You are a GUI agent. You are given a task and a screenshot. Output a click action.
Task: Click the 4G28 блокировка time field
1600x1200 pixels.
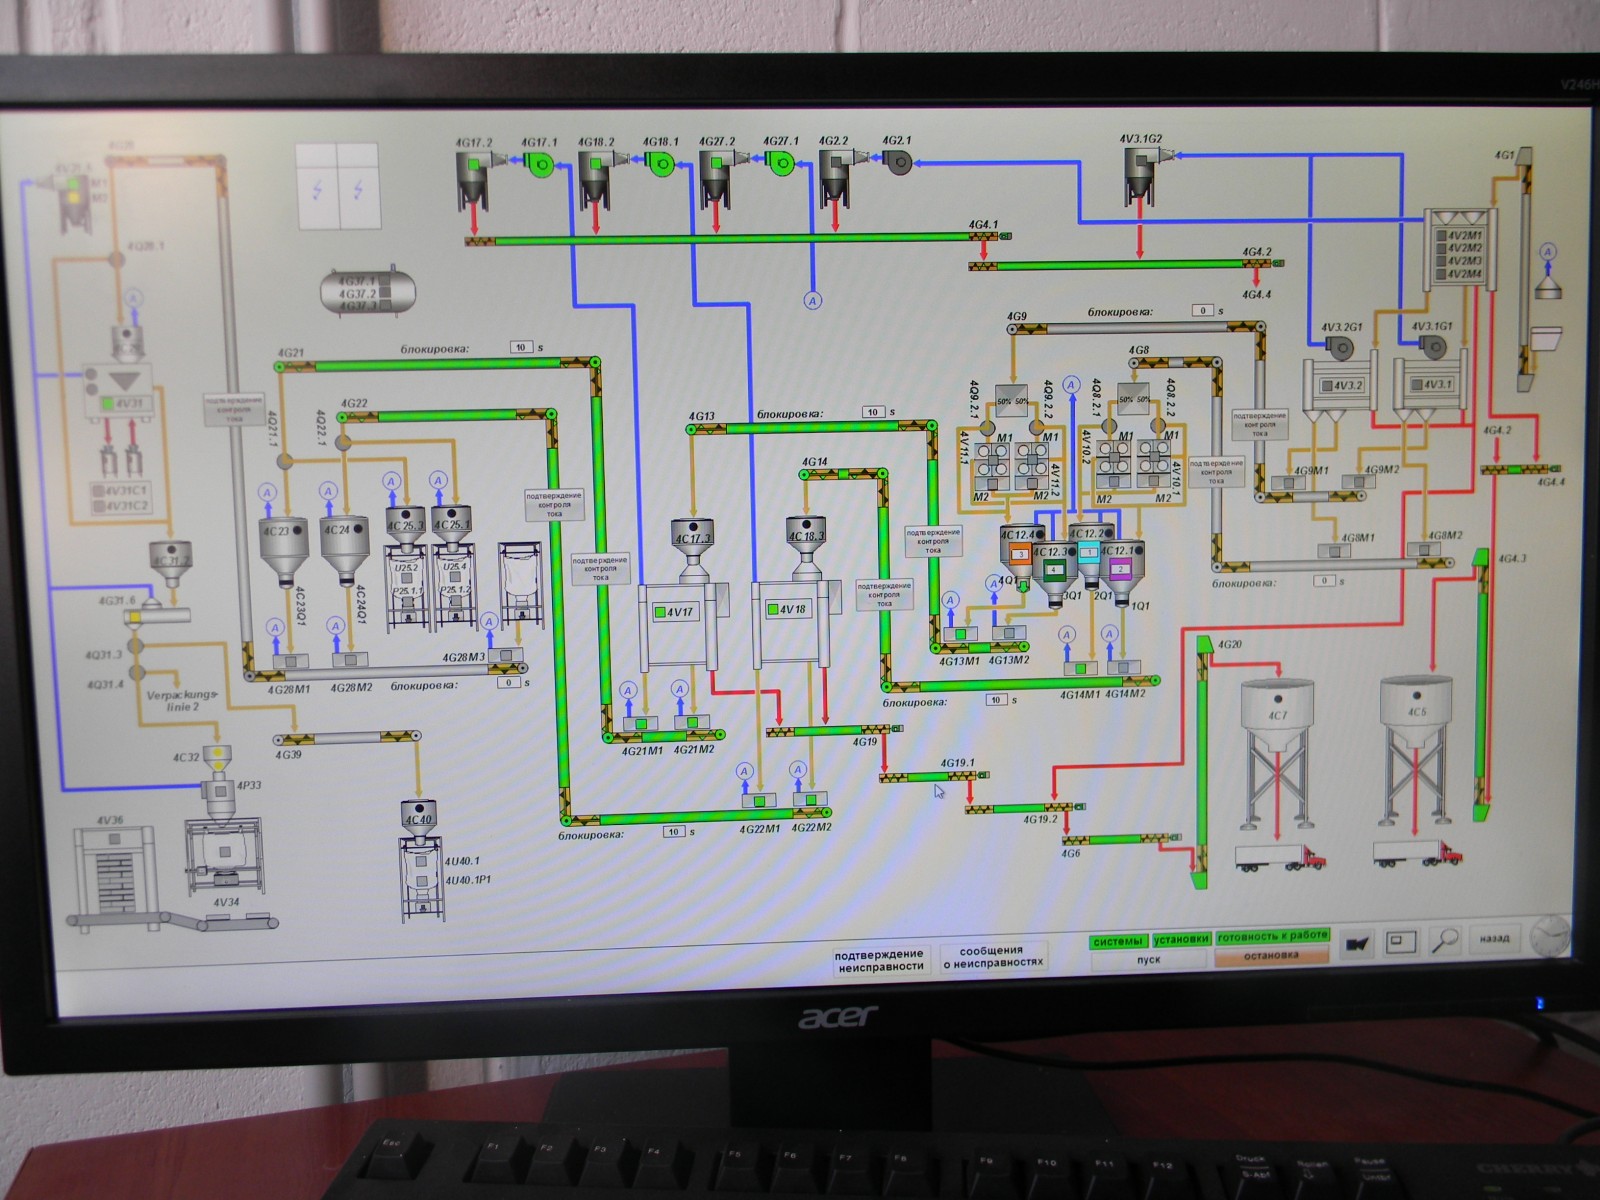point(509,682)
